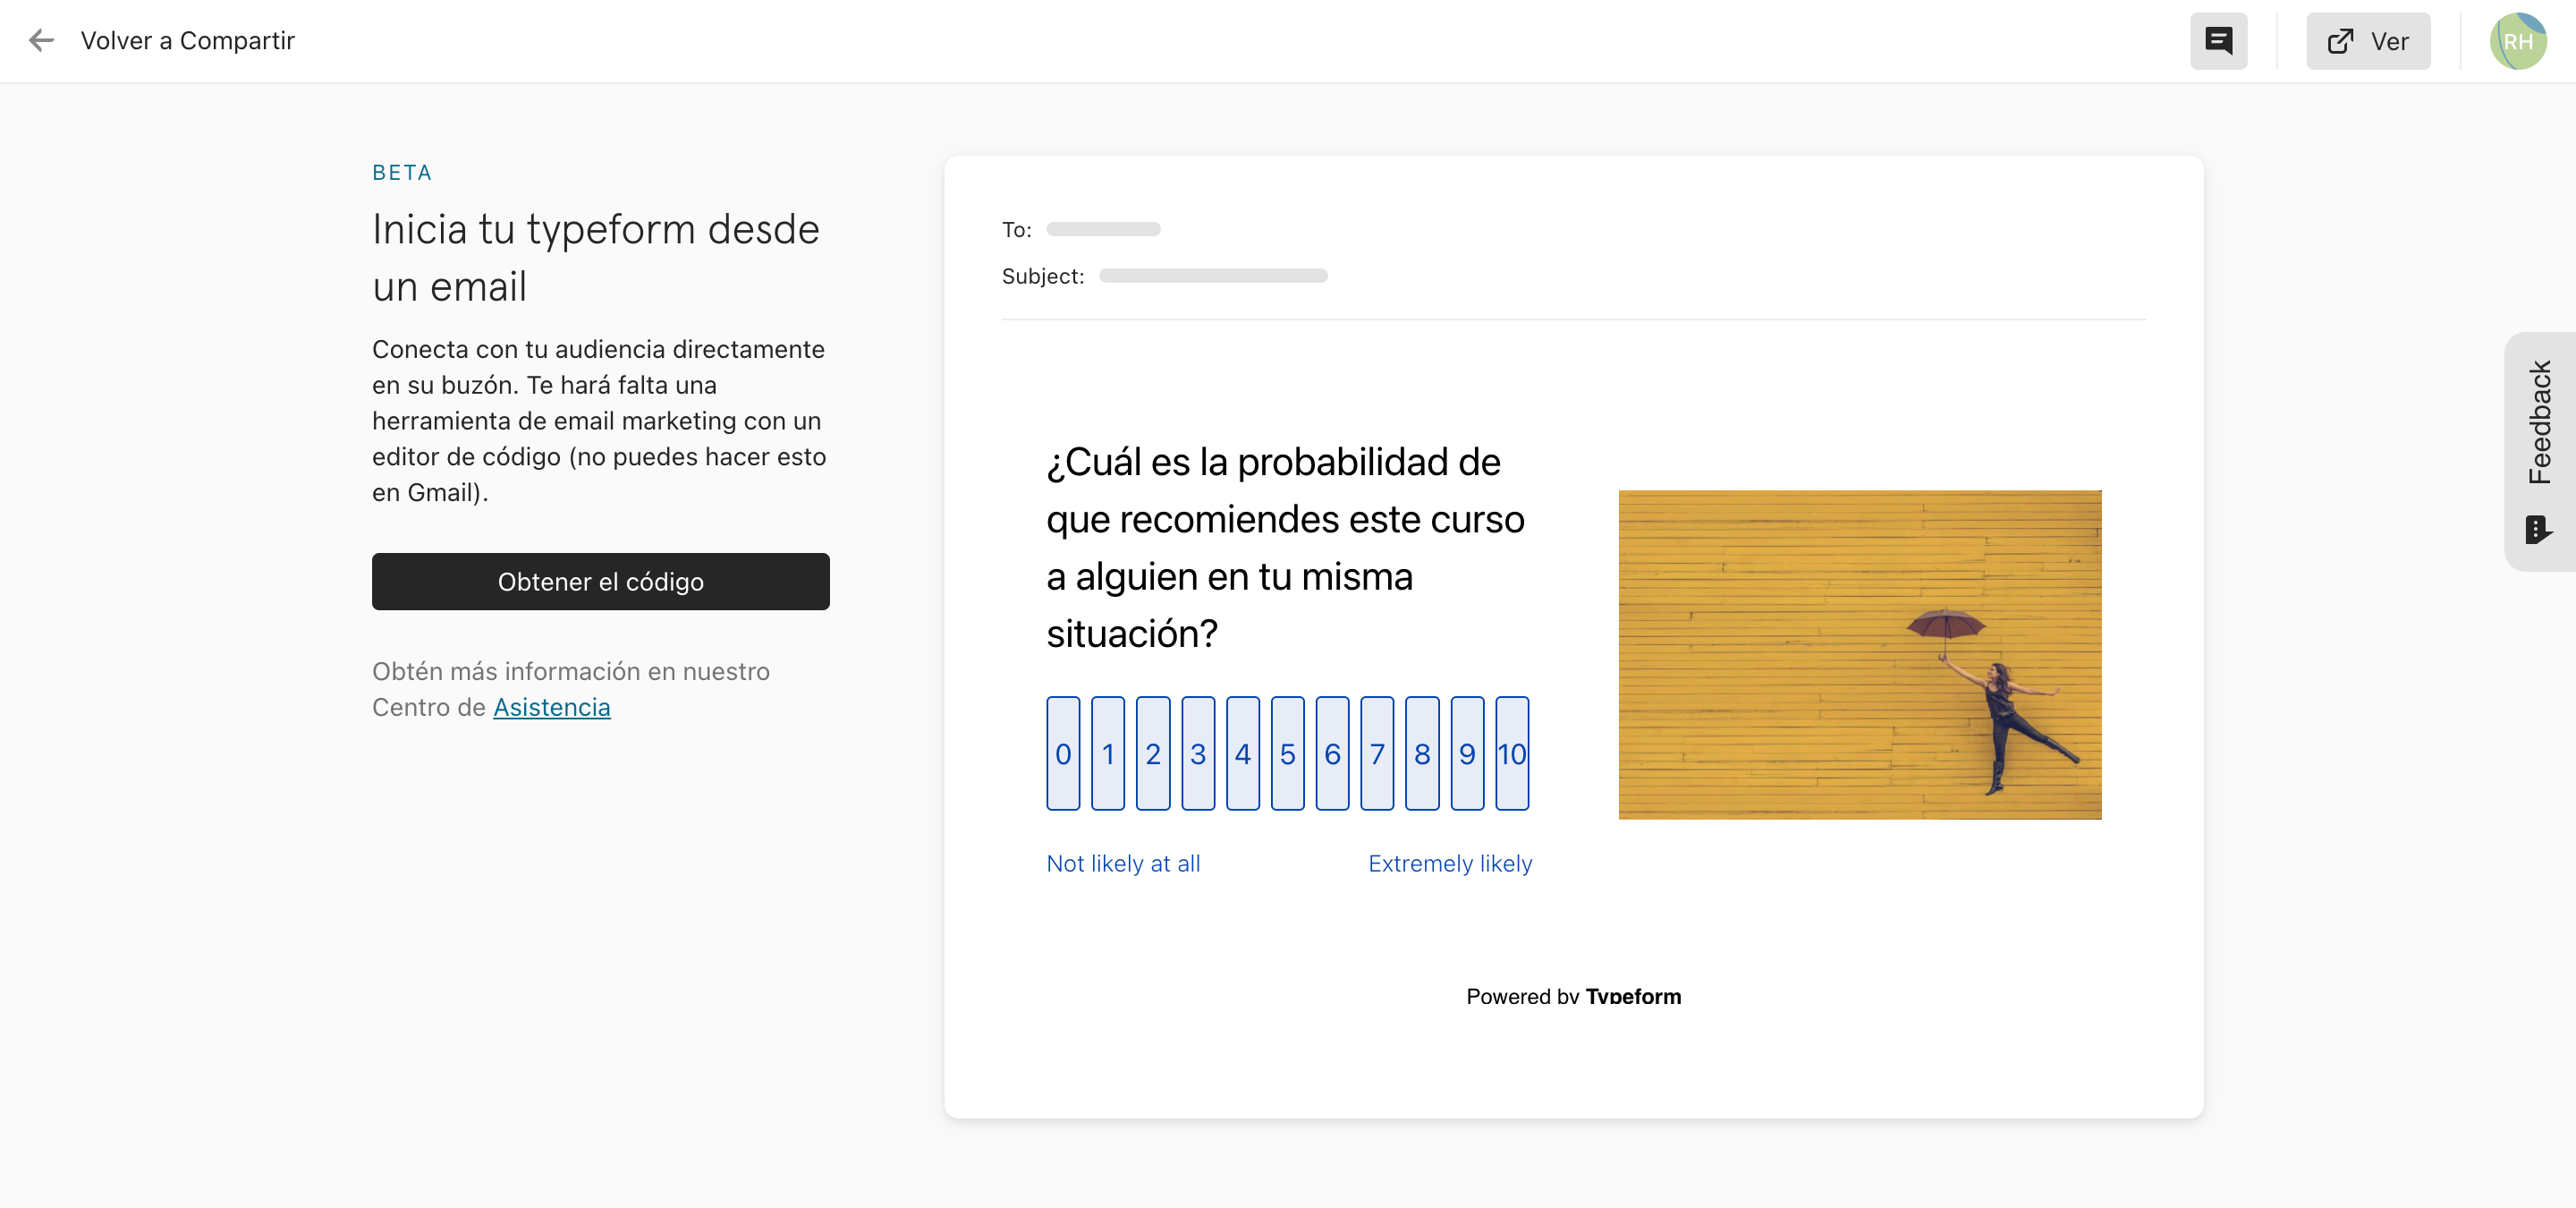This screenshot has width=2576, height=1208.
Task: Select rating 2 in preview
Action: tap(1153, 753)
